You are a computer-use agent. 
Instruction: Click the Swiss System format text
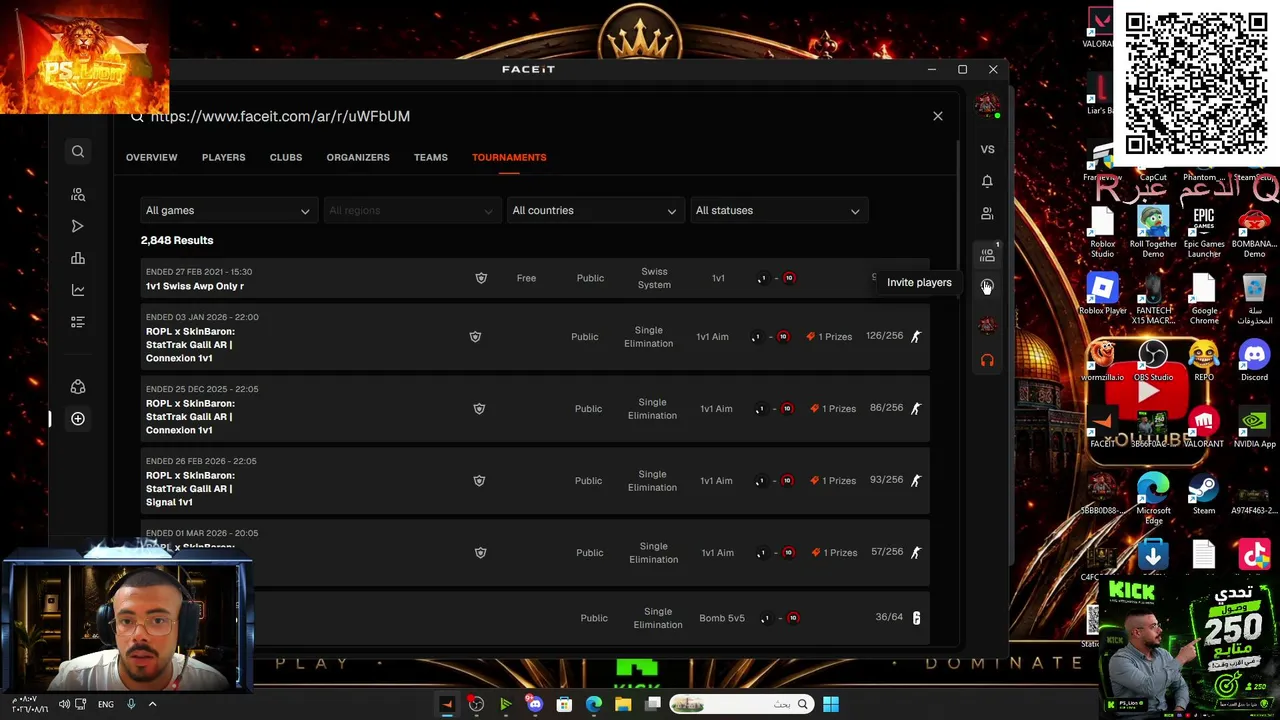[x=654, y=278]
